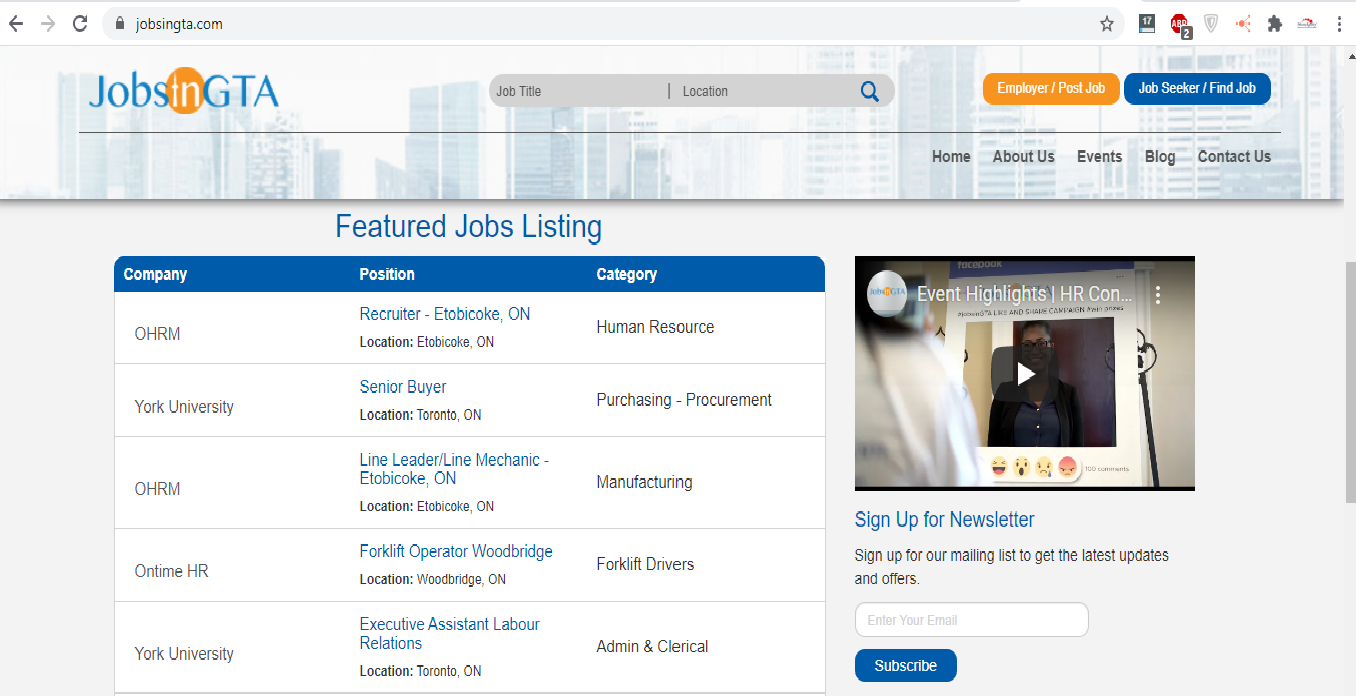The image size is (1356, 696).
Task: Click the Employer / Post Job button
Action: (1051, 88)
